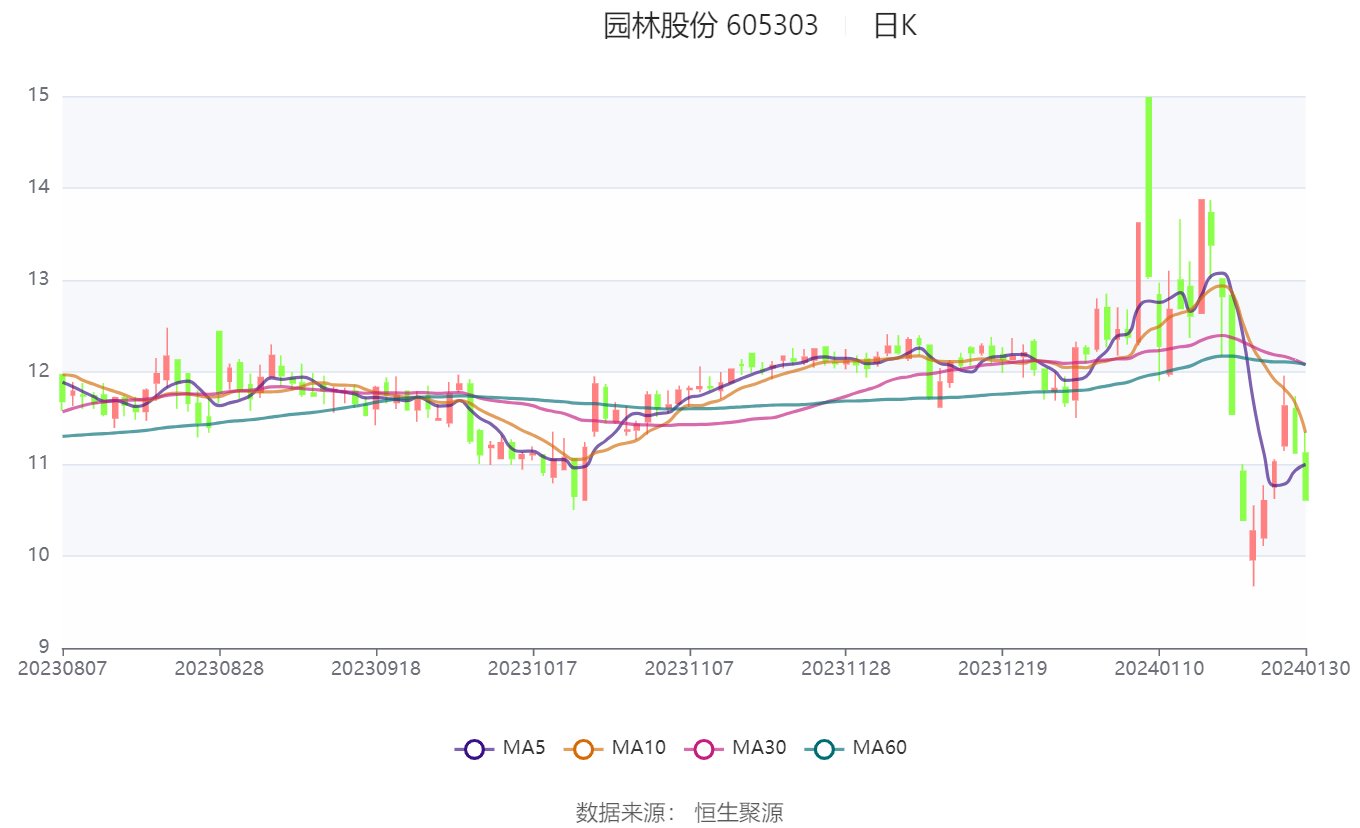The height and width of the screenshot is (828, 1360).
Task: Select the 20230828 date axis label
Action: click(220, 668)
